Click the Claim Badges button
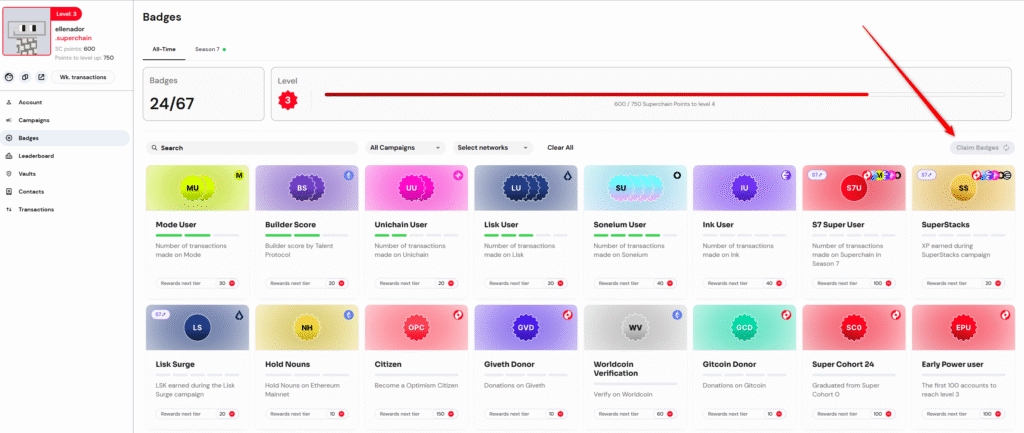Image resolution: width=1024 pixels, height=433 pixels. [982, 148]
